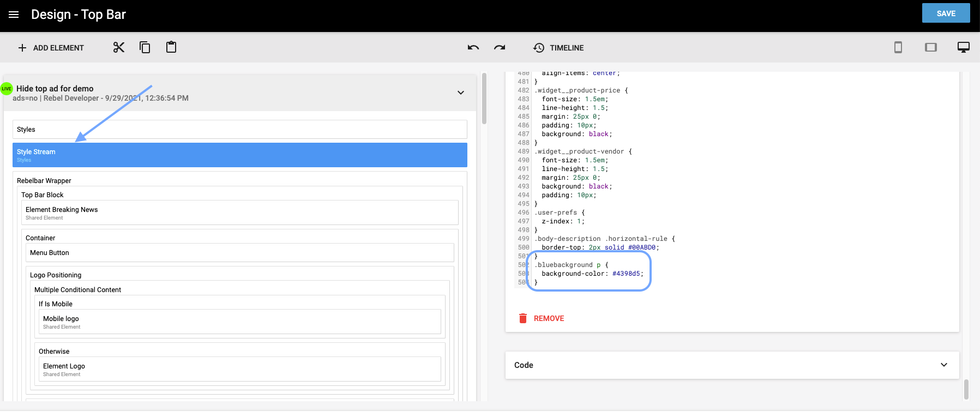Click the paste clipboard icon
Viewport: 980px width, 413px height.
[171, 48]
